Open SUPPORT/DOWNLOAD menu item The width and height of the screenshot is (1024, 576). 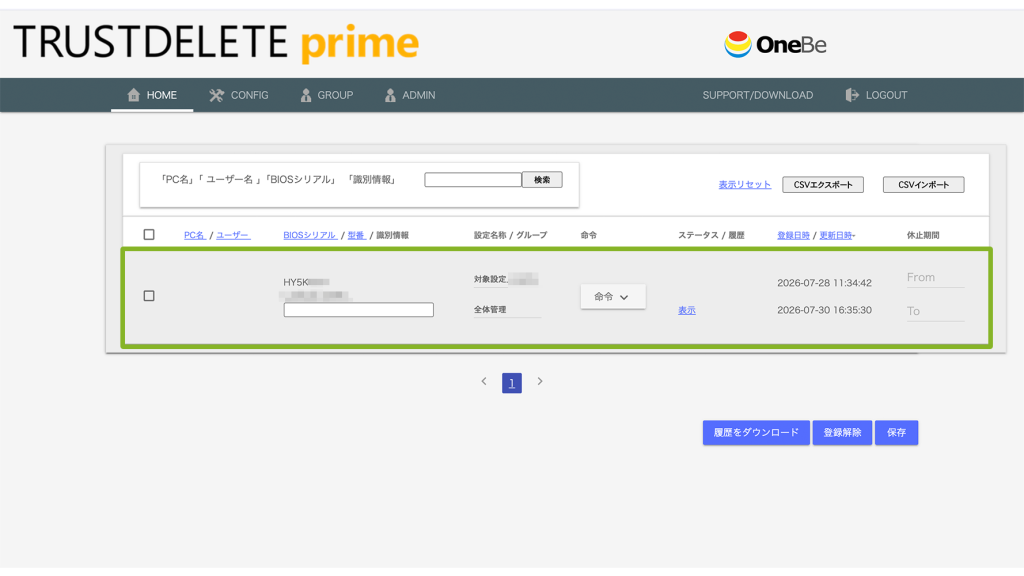click(758, 95)
